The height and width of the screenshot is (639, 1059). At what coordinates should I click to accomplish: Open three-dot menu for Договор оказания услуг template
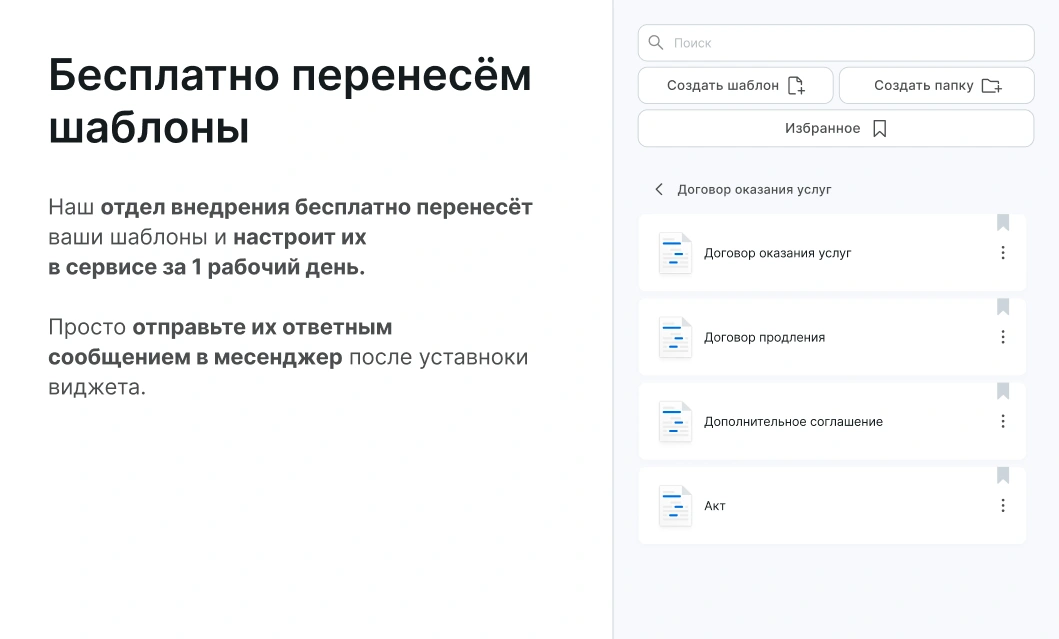(x=1003, y=253)
